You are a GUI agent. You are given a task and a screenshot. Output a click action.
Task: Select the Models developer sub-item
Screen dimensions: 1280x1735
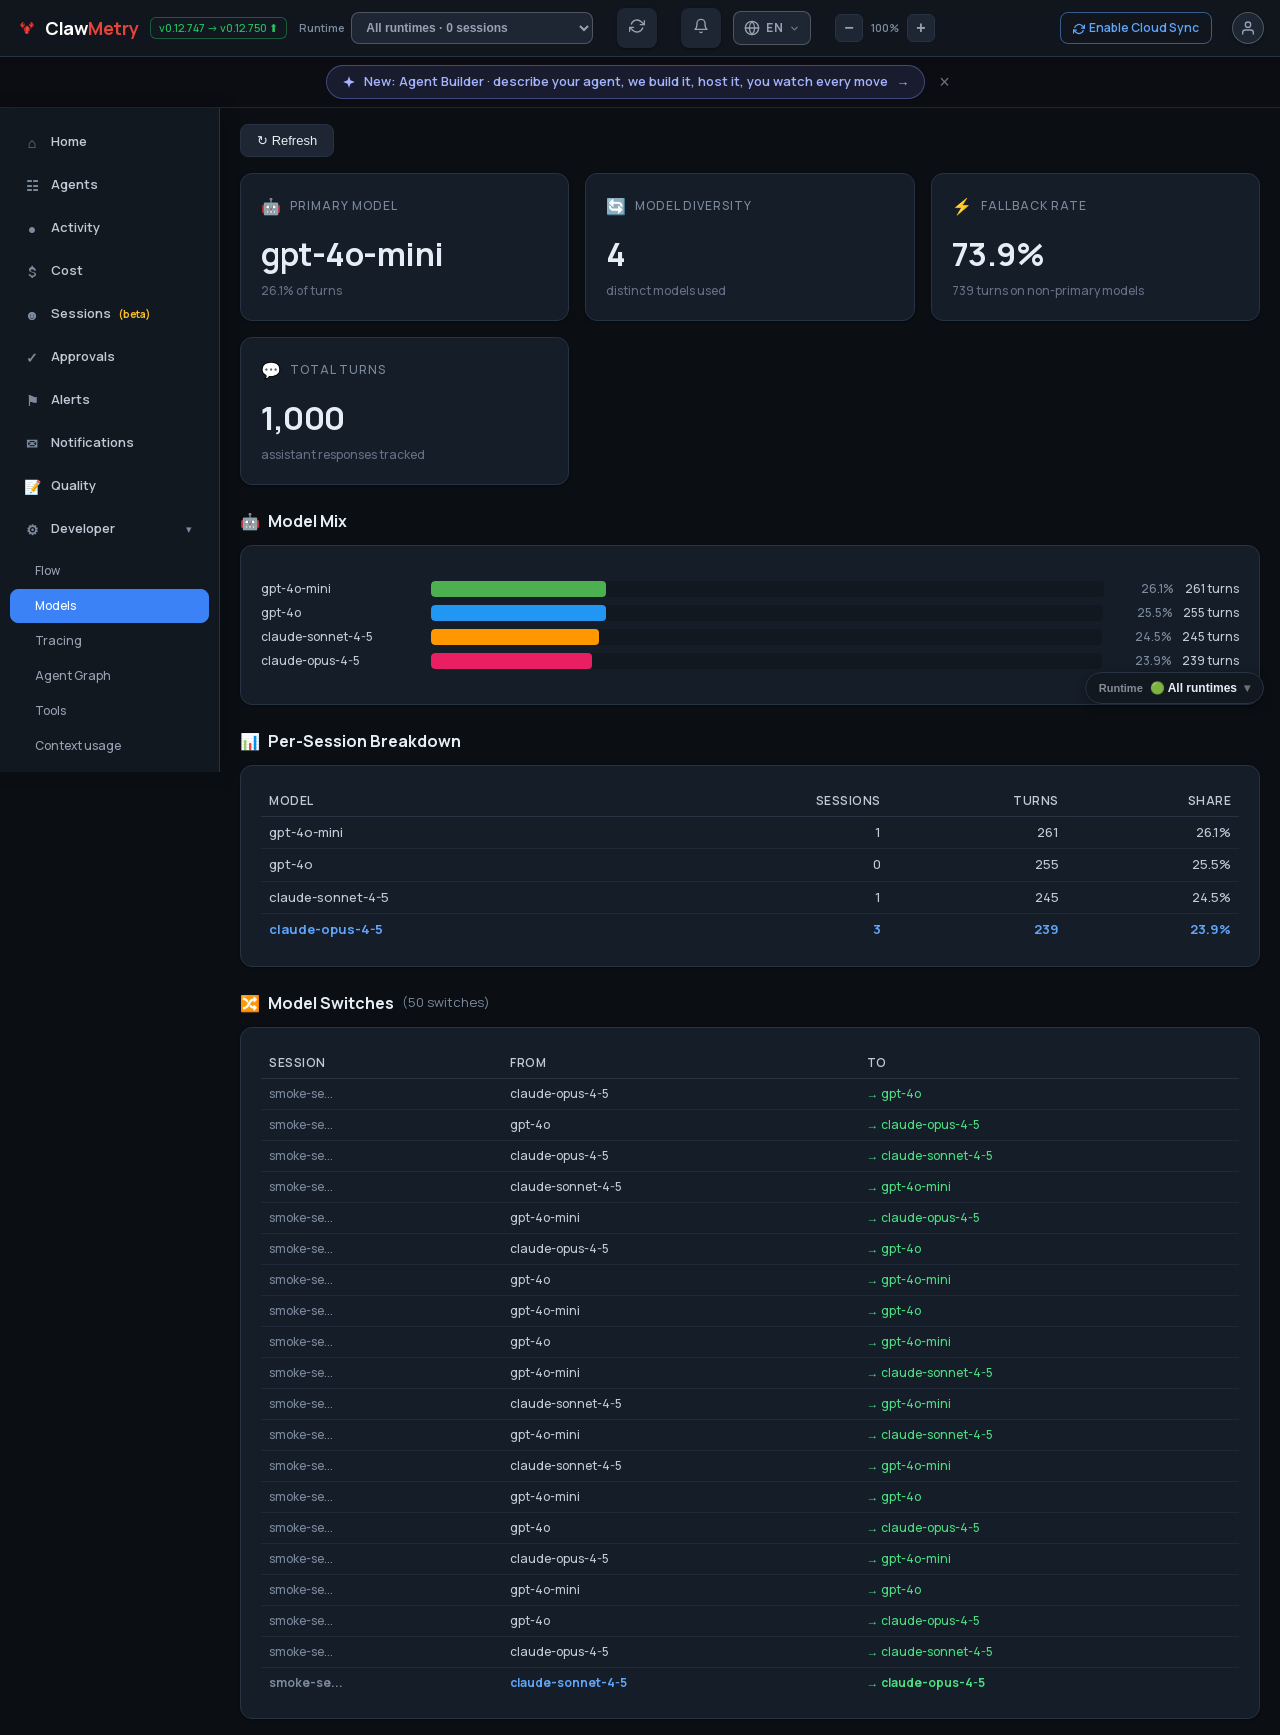point(110,606)
